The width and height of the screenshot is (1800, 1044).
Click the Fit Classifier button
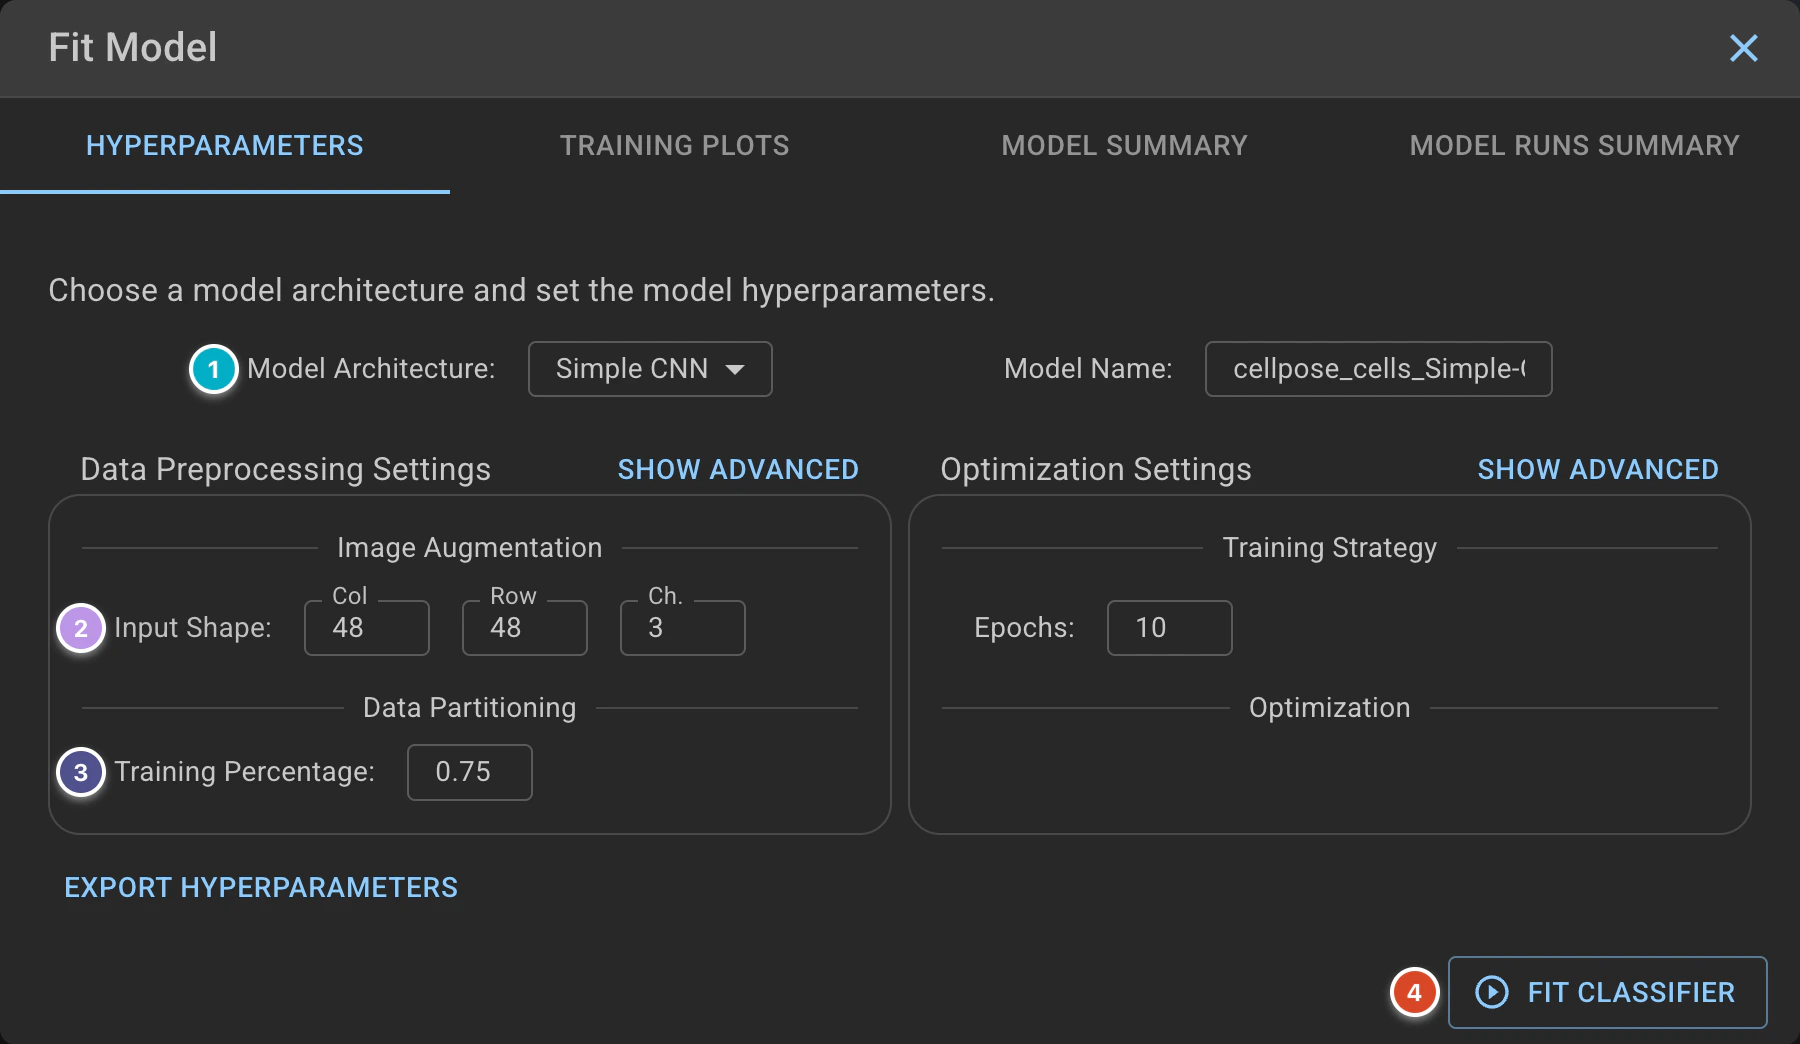pos(1607,992)
